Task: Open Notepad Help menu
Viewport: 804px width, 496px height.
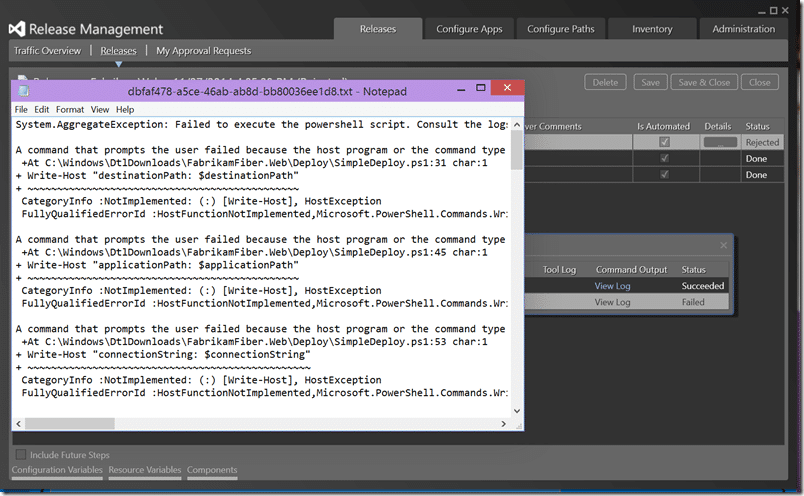Action: click(125, 109)
